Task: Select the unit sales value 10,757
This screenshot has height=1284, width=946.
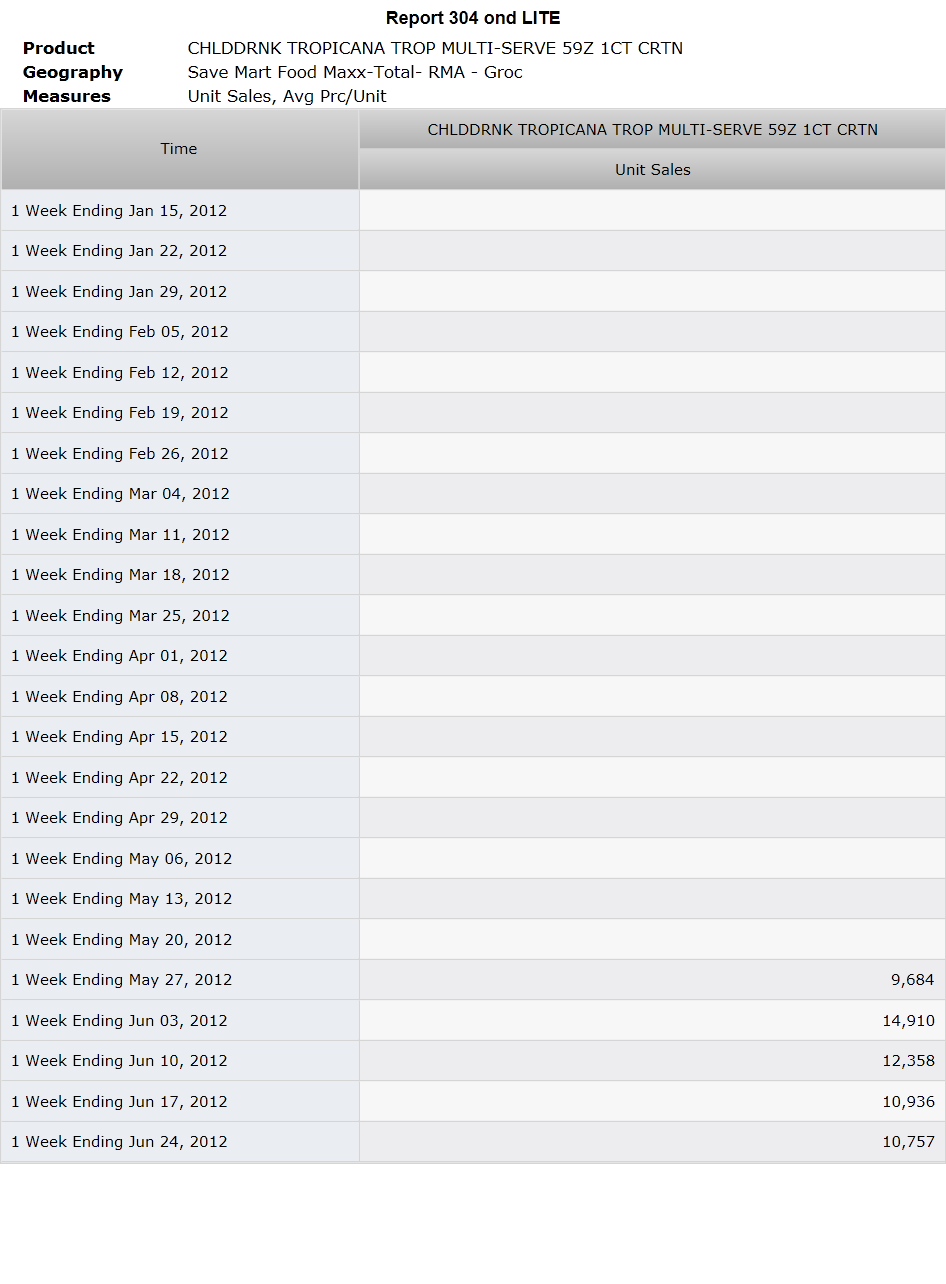Action: [908, 1142]
